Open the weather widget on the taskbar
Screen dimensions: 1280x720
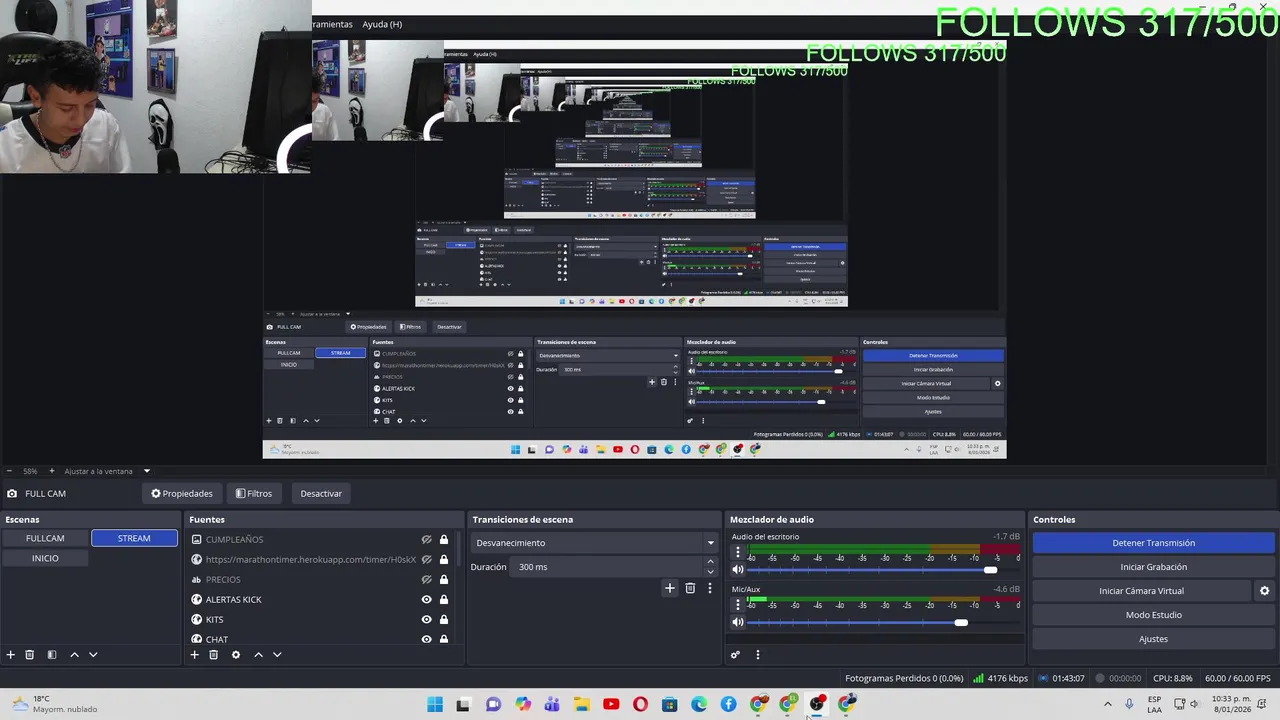coord(55,704)
